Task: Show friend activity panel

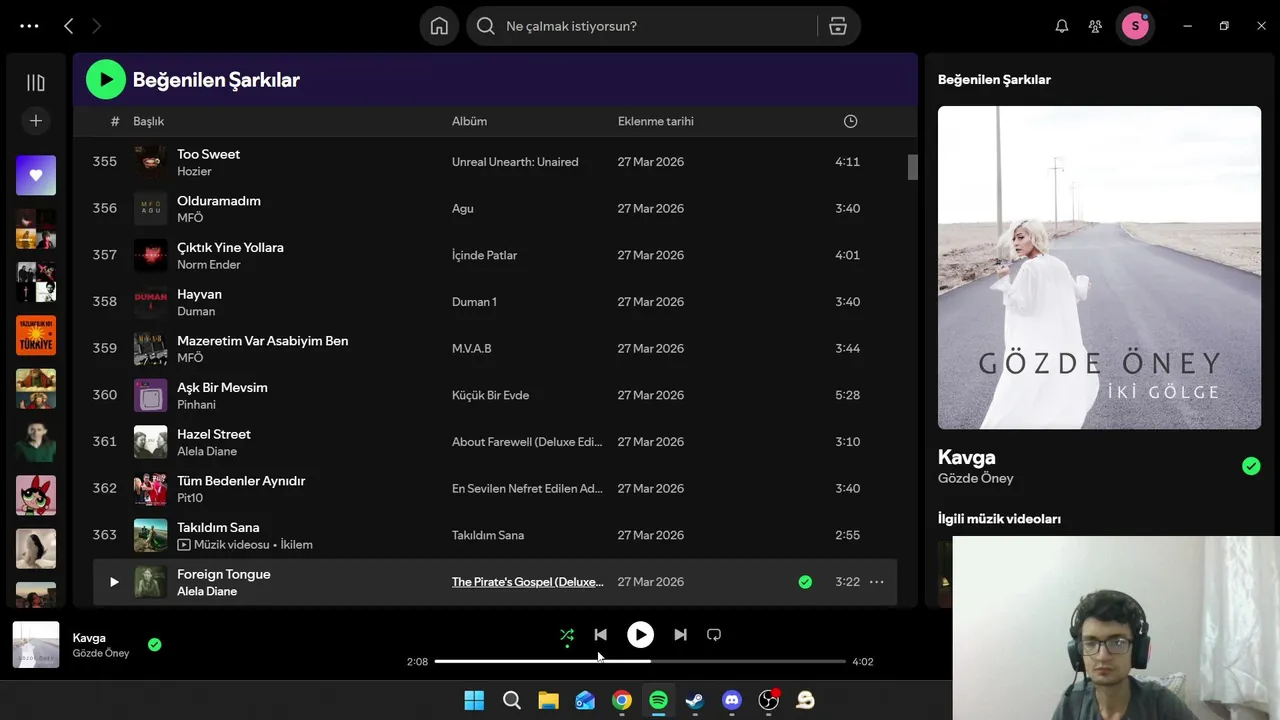Action: pyautogui.click(x=1096, y=26)
